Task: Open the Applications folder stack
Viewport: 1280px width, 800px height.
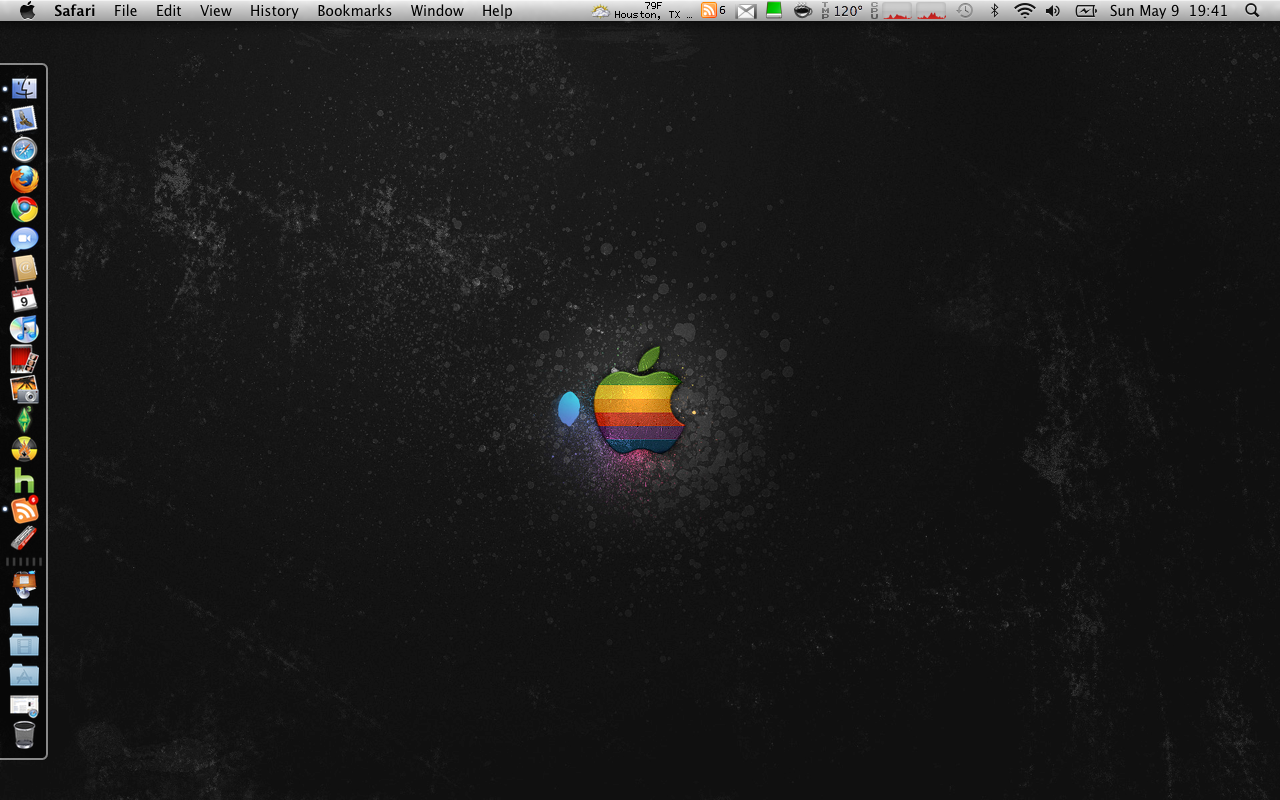Action: [x=24, y=674]
